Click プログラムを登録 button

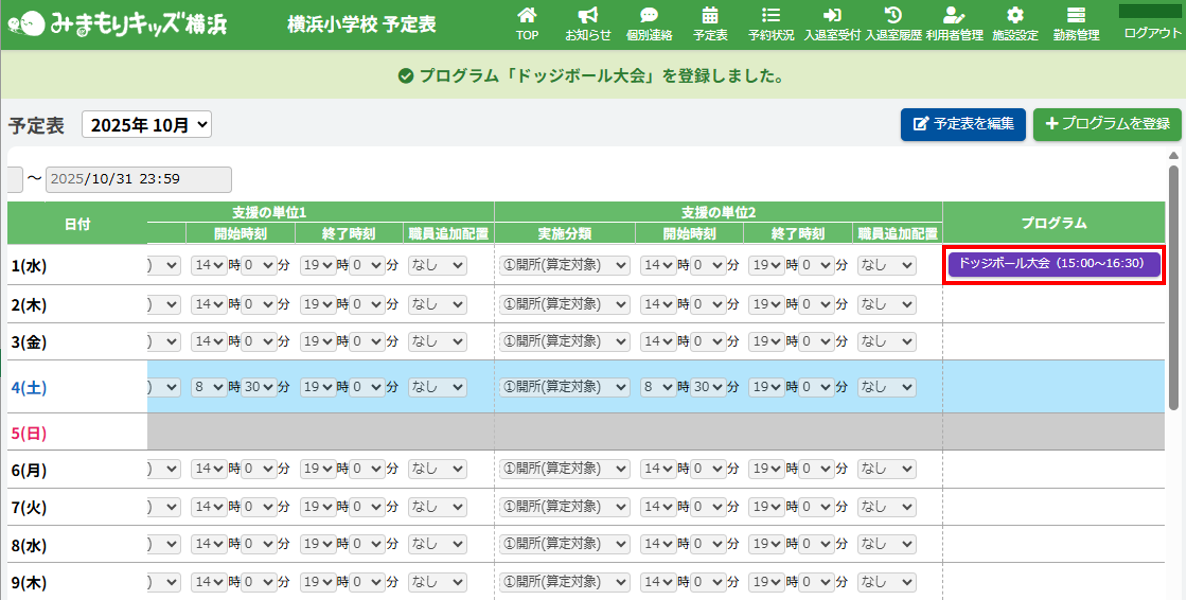coord(1107,124)
